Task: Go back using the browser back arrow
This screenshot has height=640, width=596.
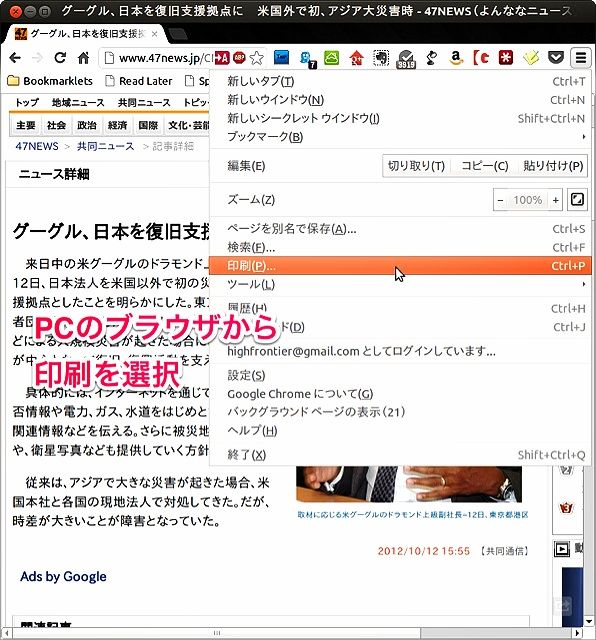Action: [15, 58]
